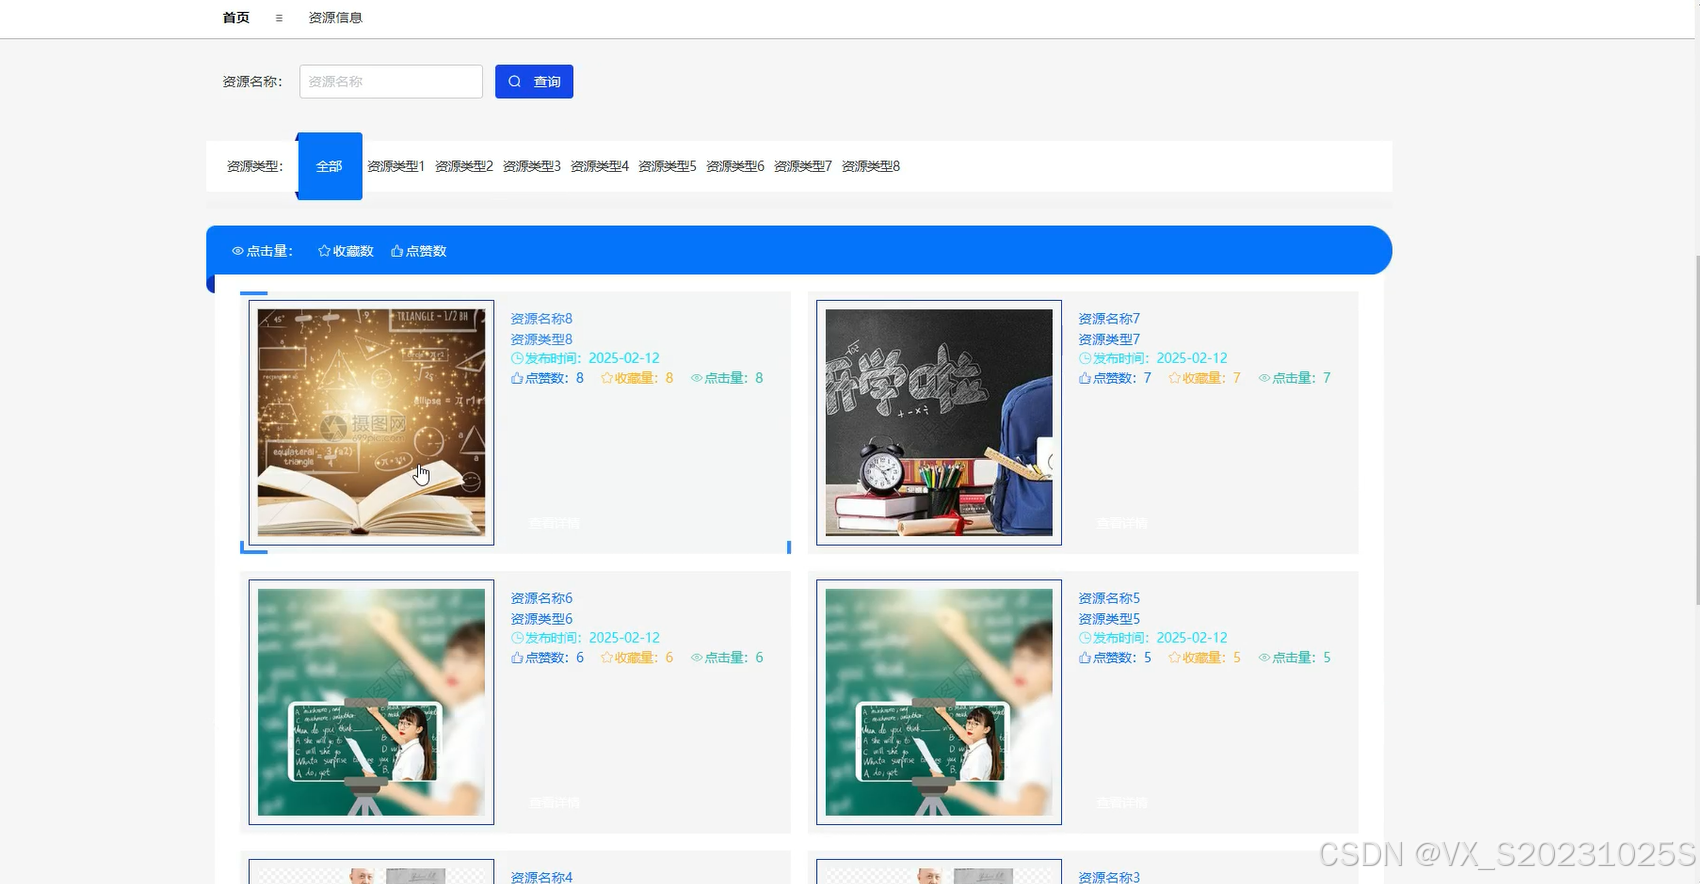Filter by 资源类型3
1700x884 pixels.
coord(532,166)
